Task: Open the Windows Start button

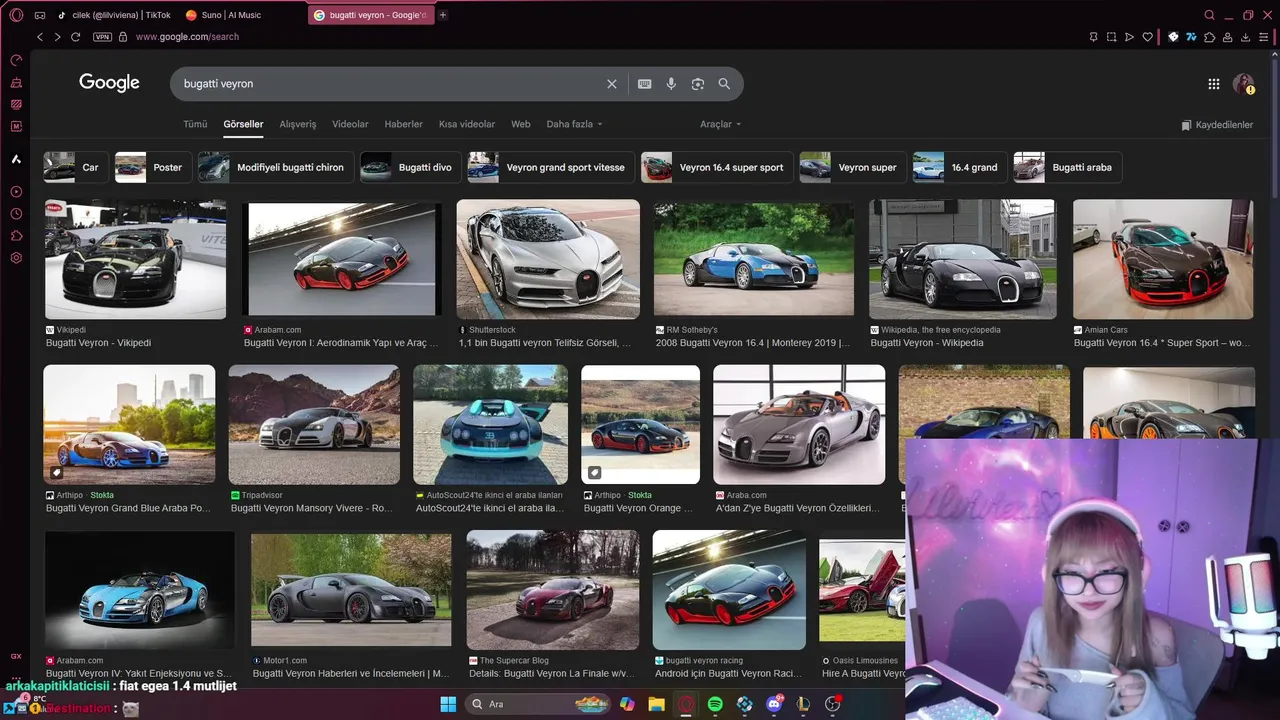Action: [x=448, y=704]
